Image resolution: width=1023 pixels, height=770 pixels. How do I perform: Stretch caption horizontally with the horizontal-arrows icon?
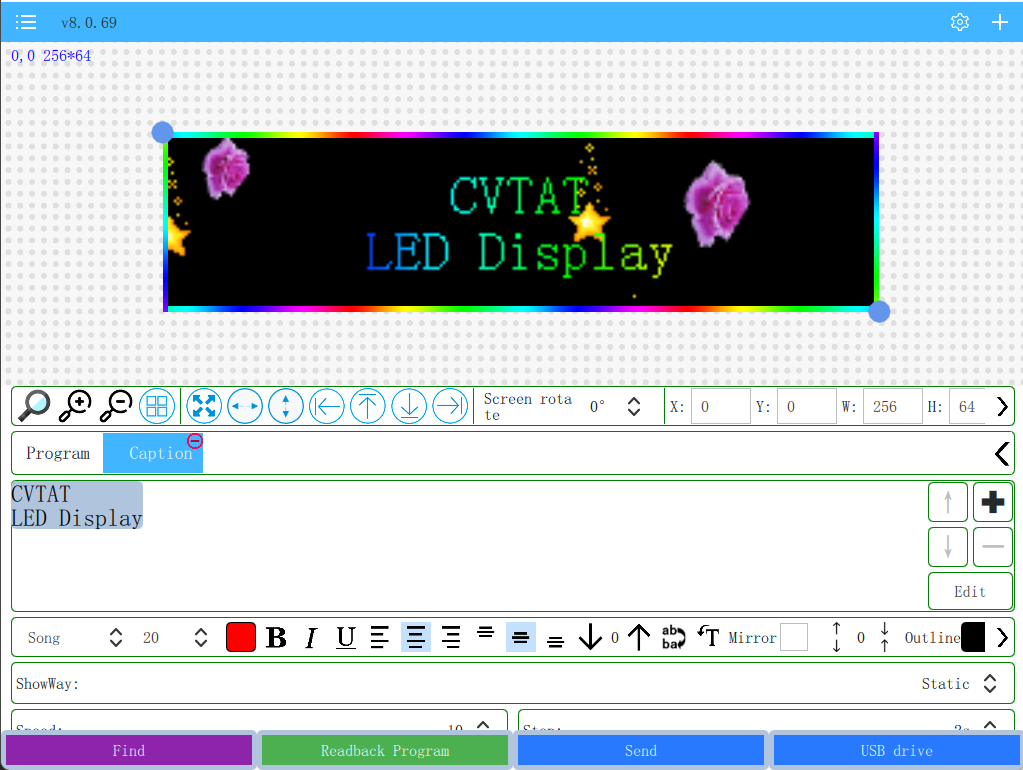(245, 406)
